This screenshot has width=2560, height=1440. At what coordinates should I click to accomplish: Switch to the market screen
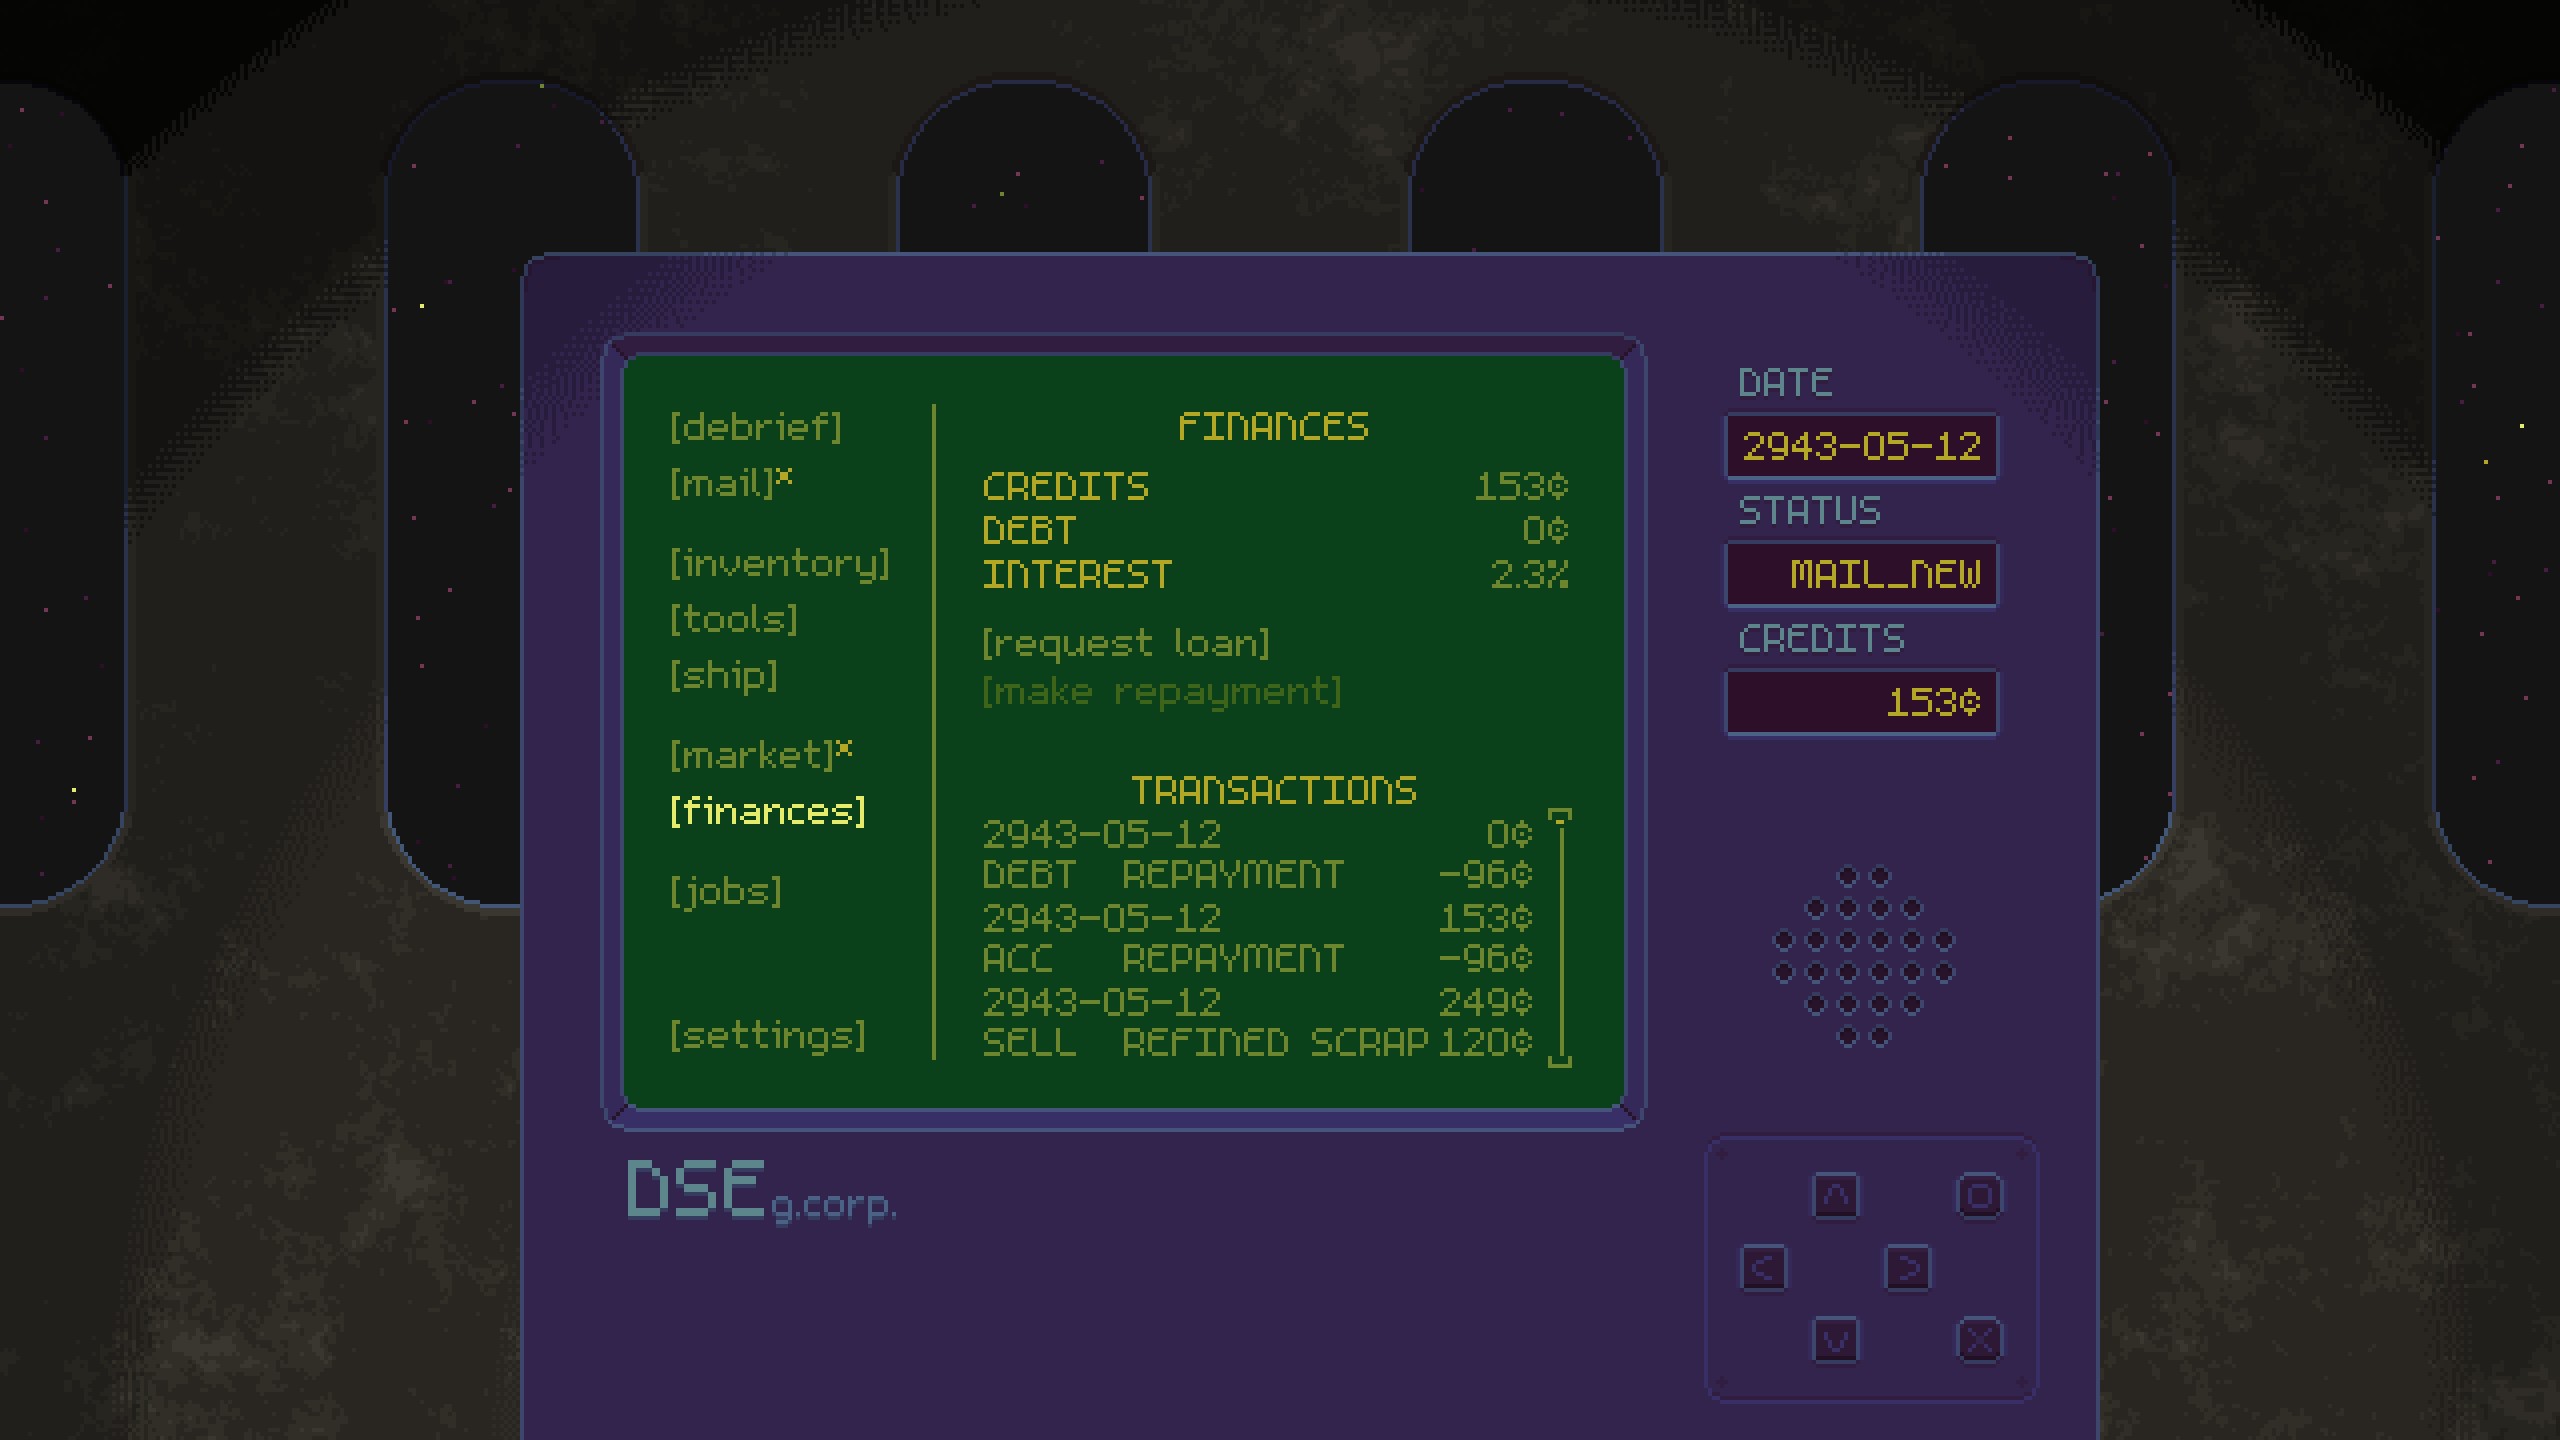coord(752,755)
